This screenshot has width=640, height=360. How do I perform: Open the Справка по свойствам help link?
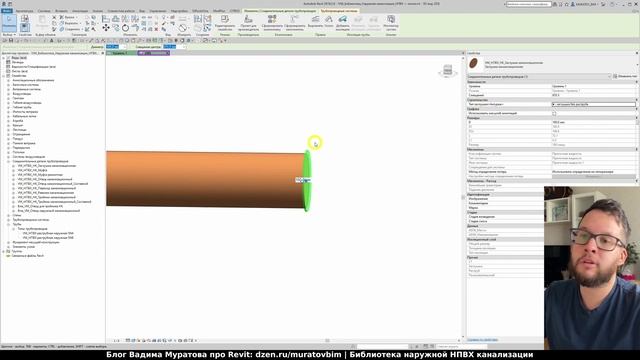pos(482,340)
